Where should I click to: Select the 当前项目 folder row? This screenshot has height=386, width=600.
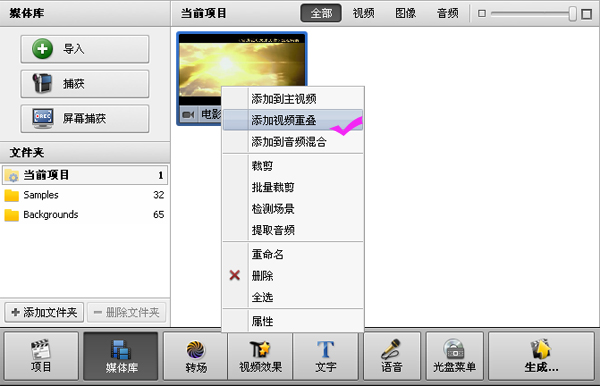point(85,175)
